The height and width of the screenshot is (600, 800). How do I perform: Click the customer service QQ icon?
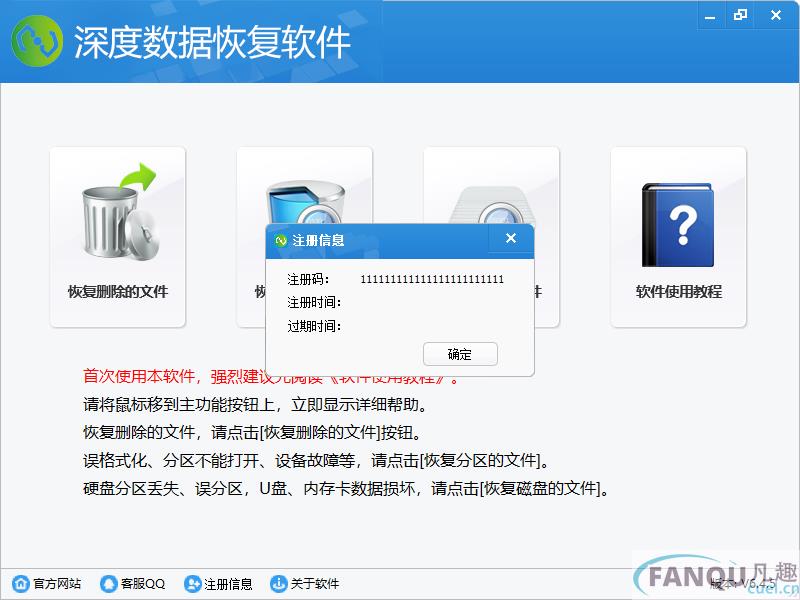tap(109, 583)
